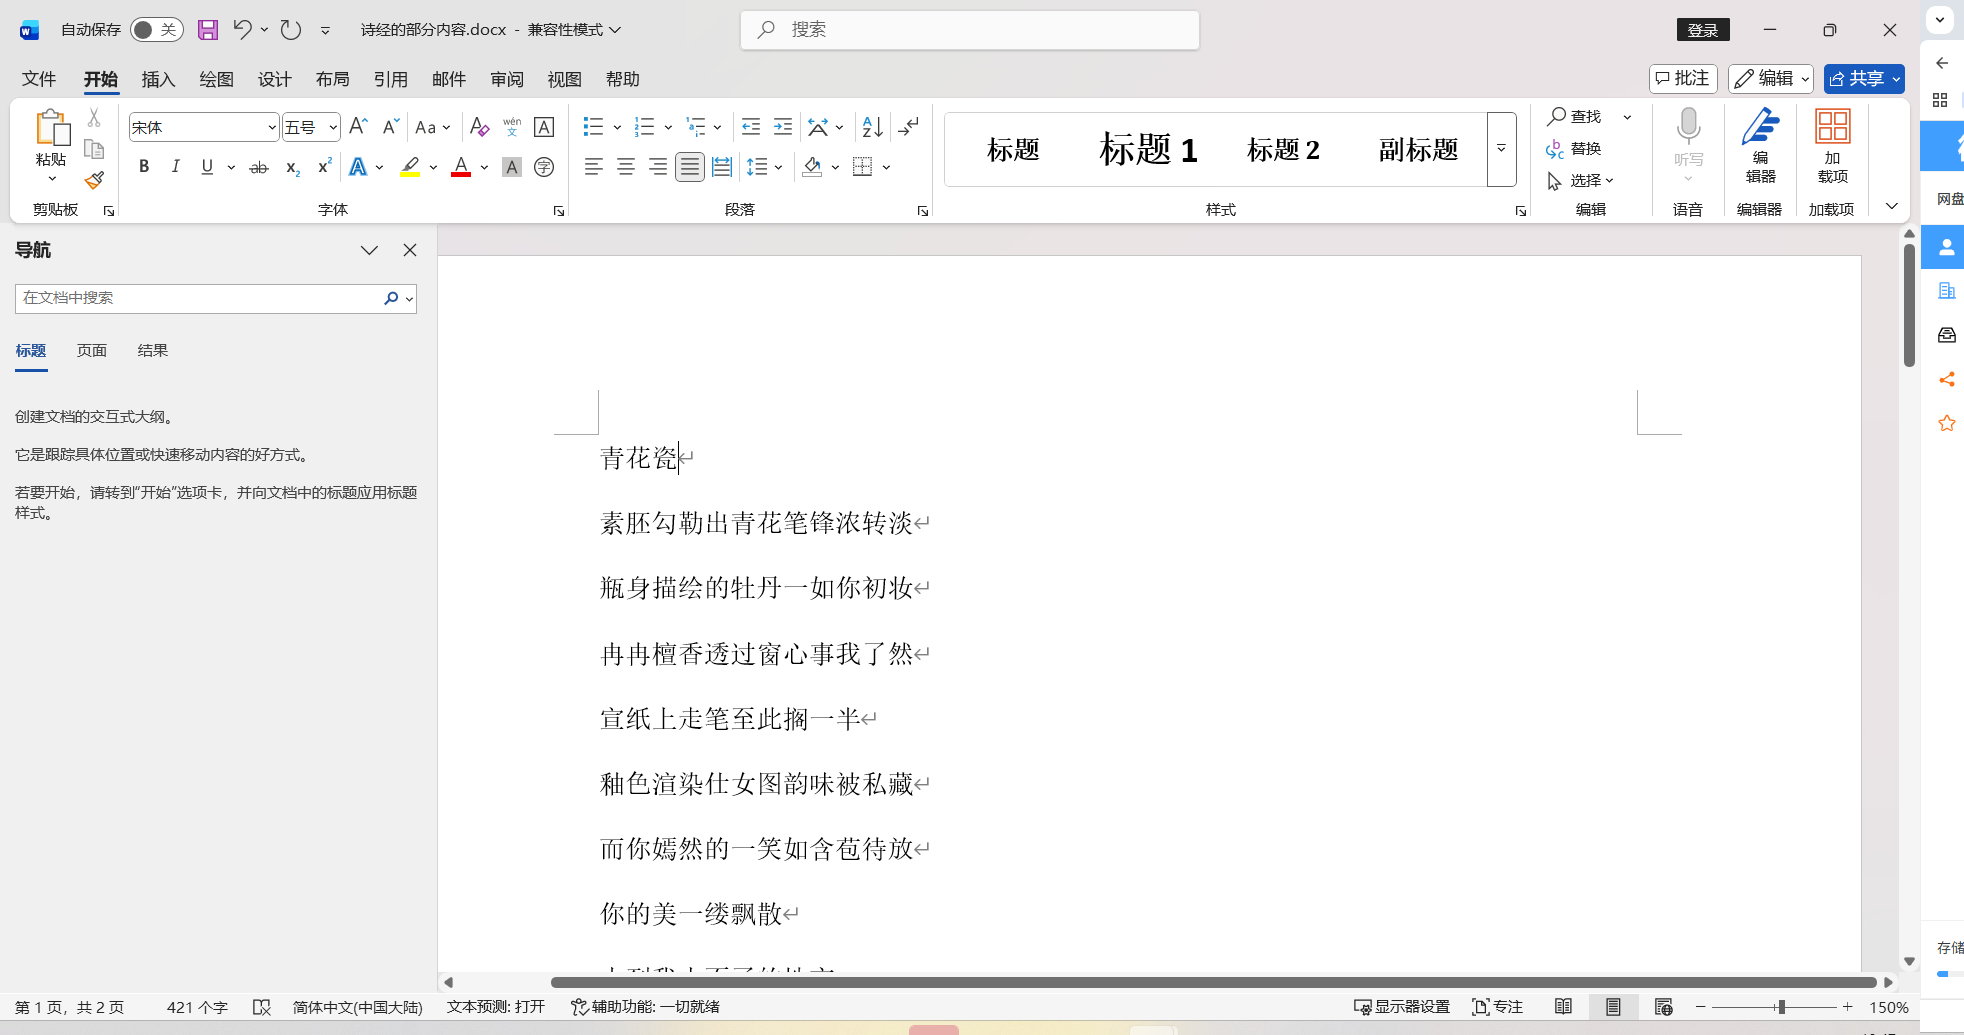The image size is (1964, 1035).
Task: Apply superscript formatting
Action: (324, 167)
